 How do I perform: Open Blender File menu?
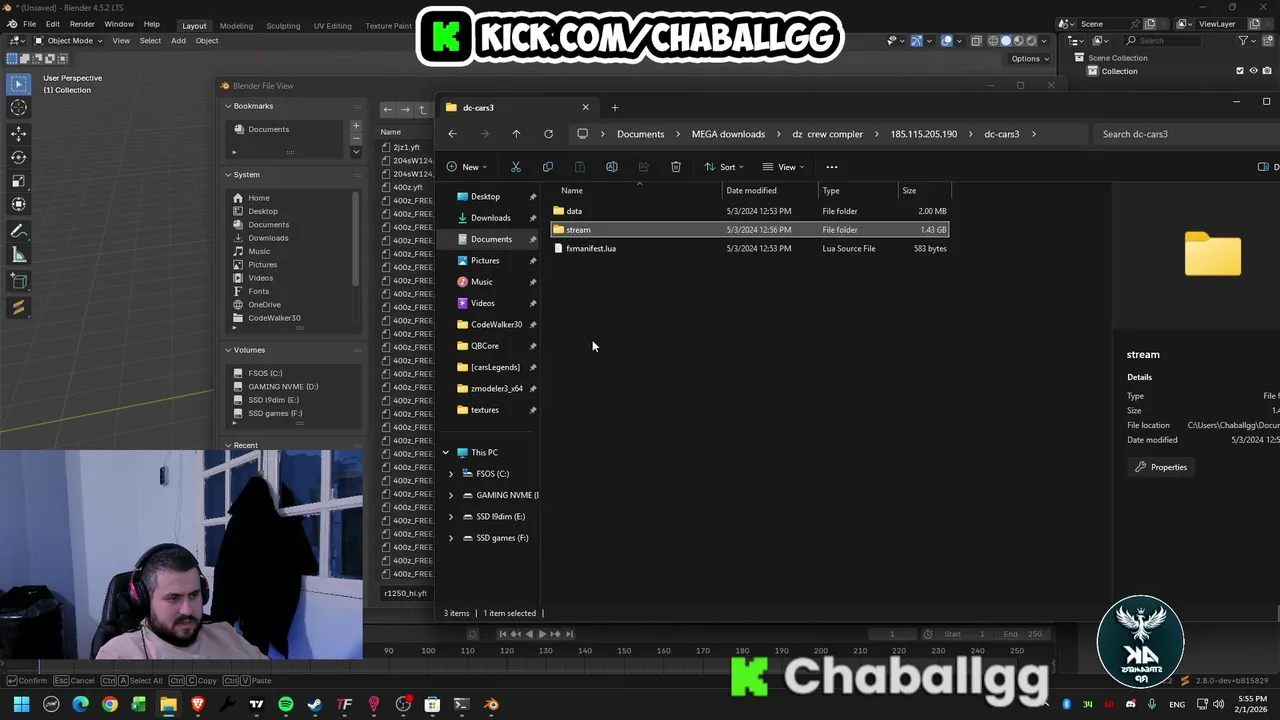click(x=29, y=24)
